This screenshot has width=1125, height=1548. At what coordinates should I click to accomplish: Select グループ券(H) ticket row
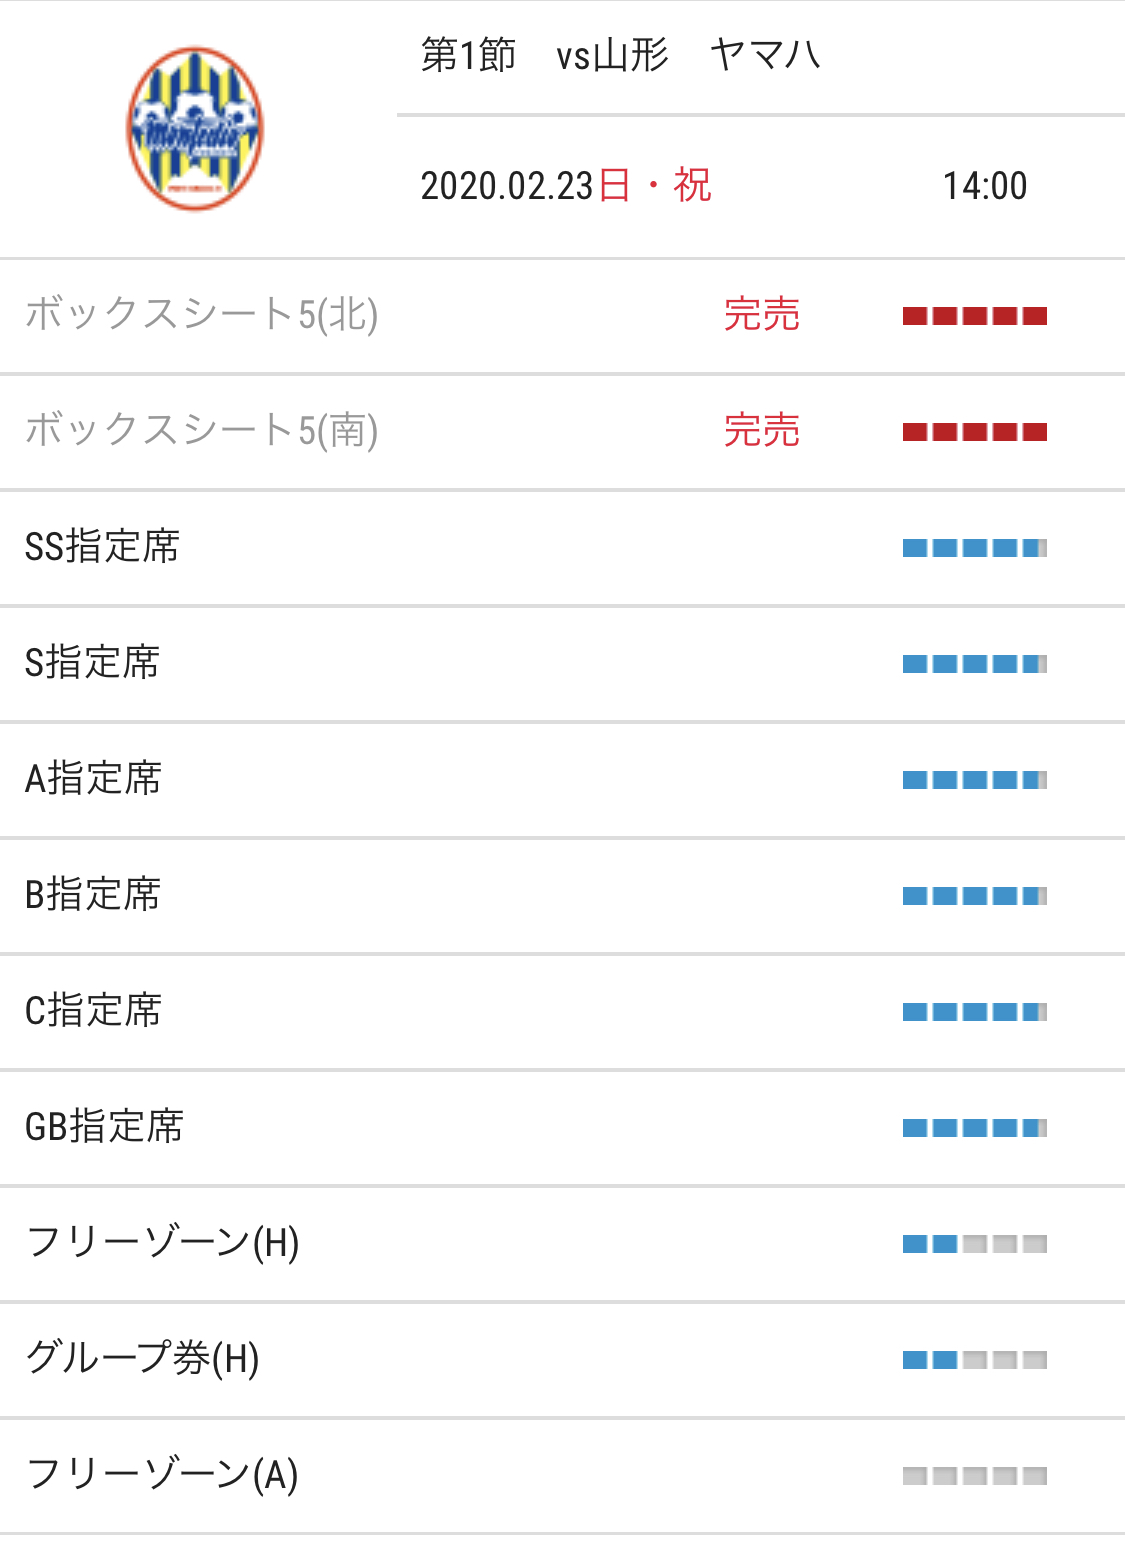coord(562,1360)
